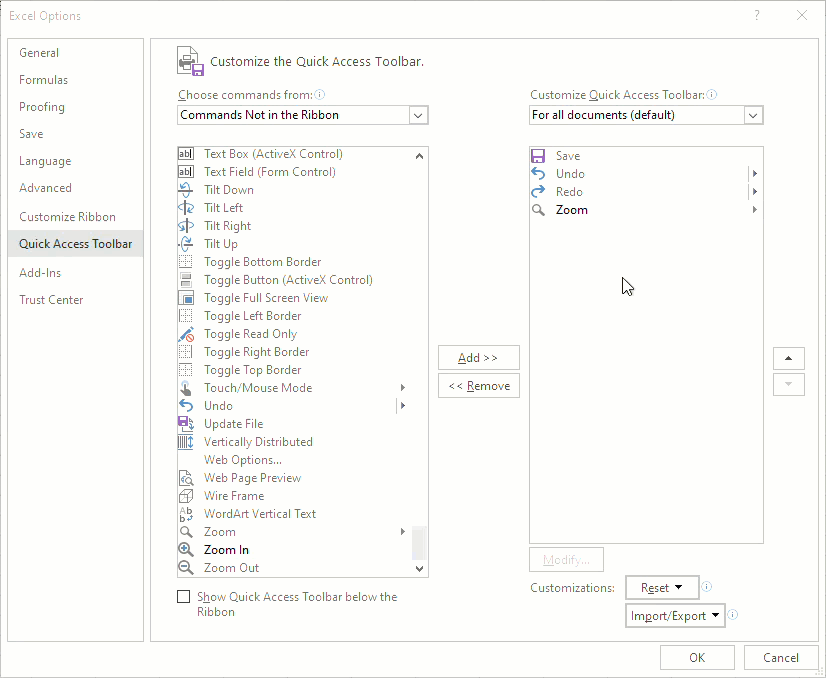Select the Text Box (ActiveX Control) icon
The width and height of the screenshot is (826, 678).
pyautogui.click(x=185, y=154)
